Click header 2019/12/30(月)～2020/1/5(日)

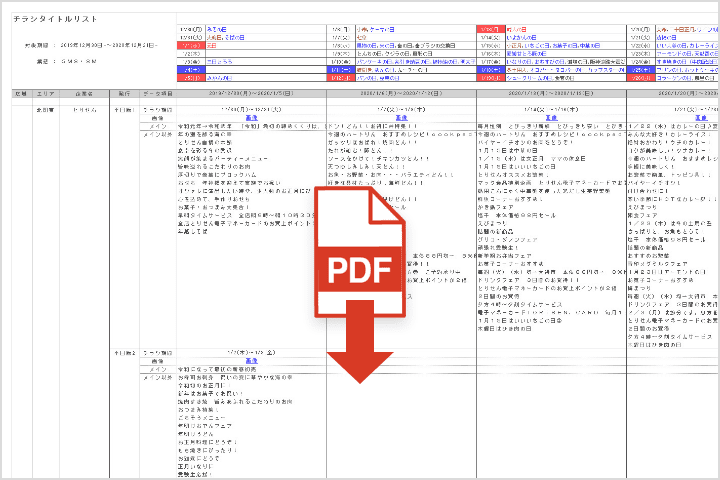[251, 93]
